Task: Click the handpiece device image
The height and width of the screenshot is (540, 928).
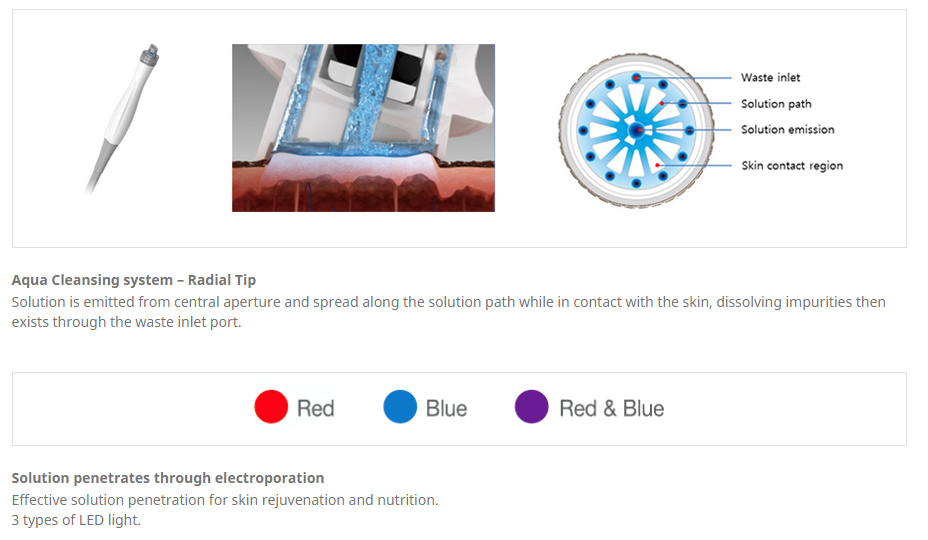Action: pyautogui.click(x=122, y=118)
